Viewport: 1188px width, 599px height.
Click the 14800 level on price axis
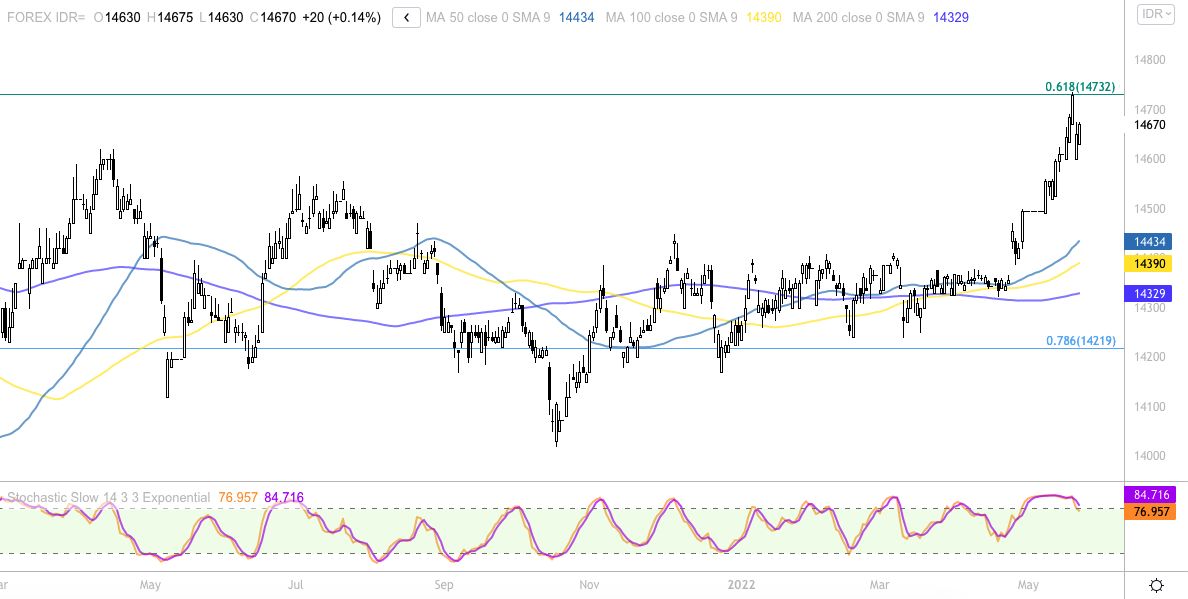[1151, 60]
